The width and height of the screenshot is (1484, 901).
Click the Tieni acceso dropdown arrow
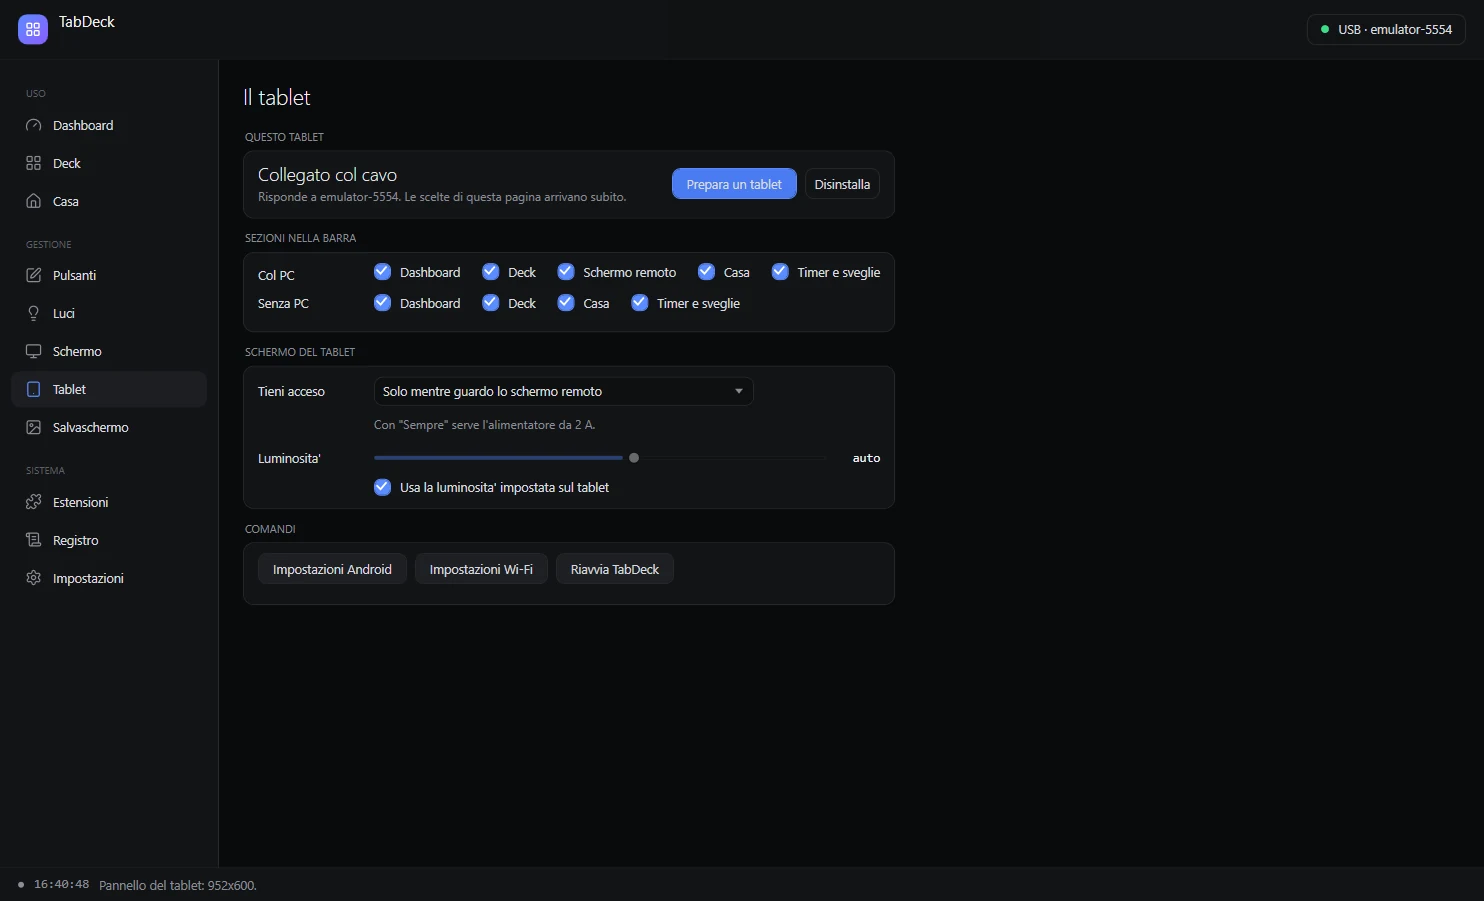pyautogui.click(x=739, y=391)
